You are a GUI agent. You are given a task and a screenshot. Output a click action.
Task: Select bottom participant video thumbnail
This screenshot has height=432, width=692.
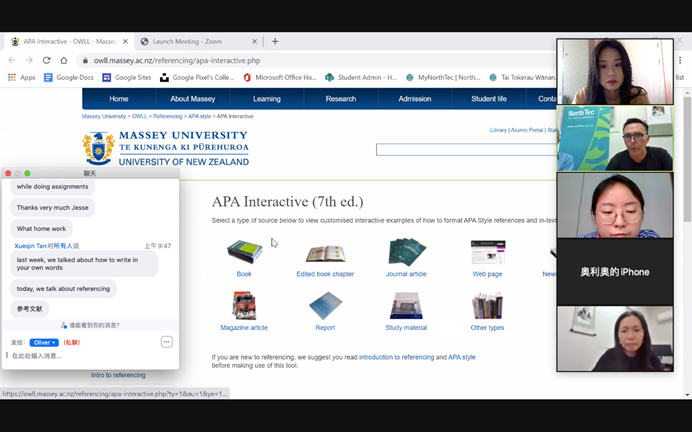click(x=615, y=338)
